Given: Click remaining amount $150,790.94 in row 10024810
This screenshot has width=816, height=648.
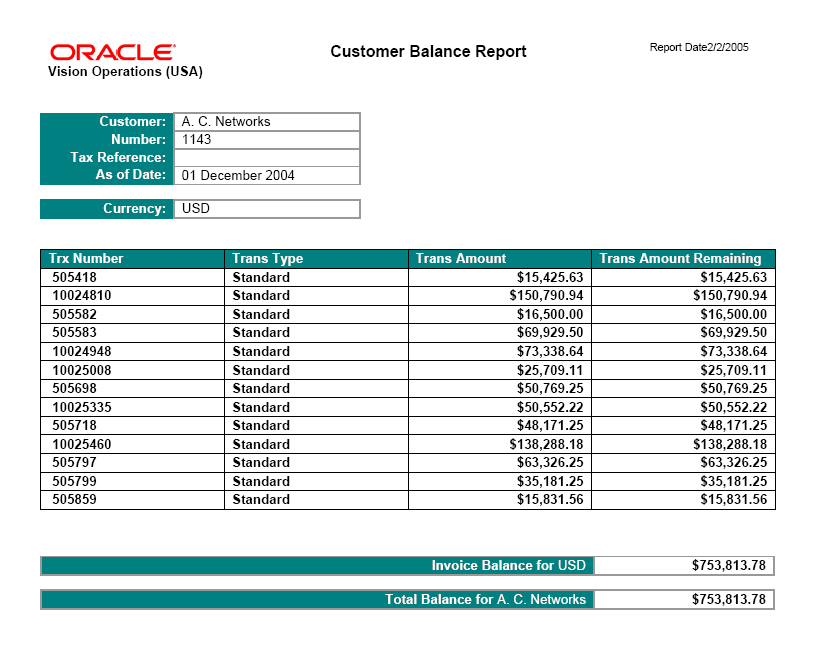Looking at the screenshot, I should pos(730,296).
